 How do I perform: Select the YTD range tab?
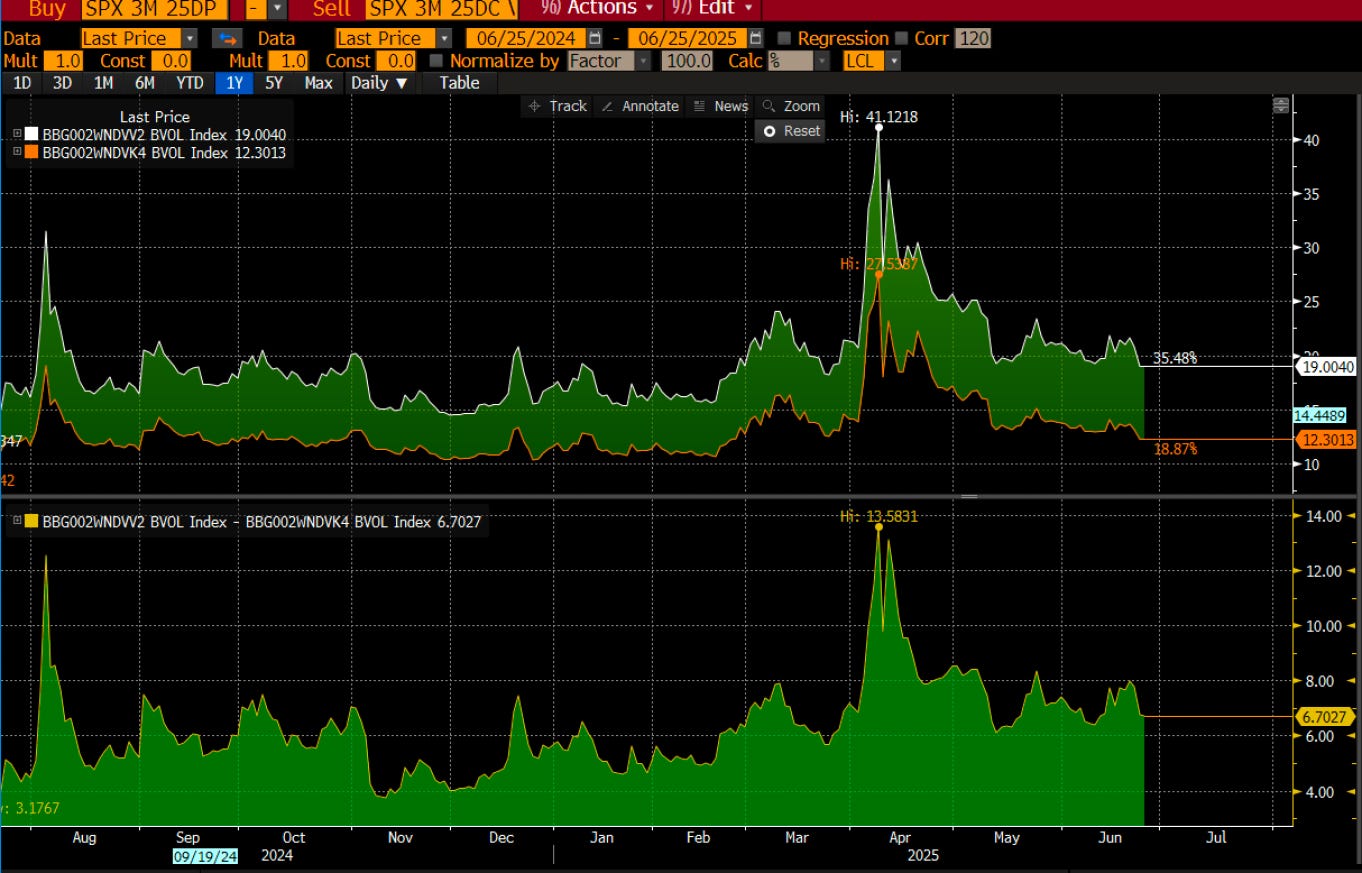190,83
